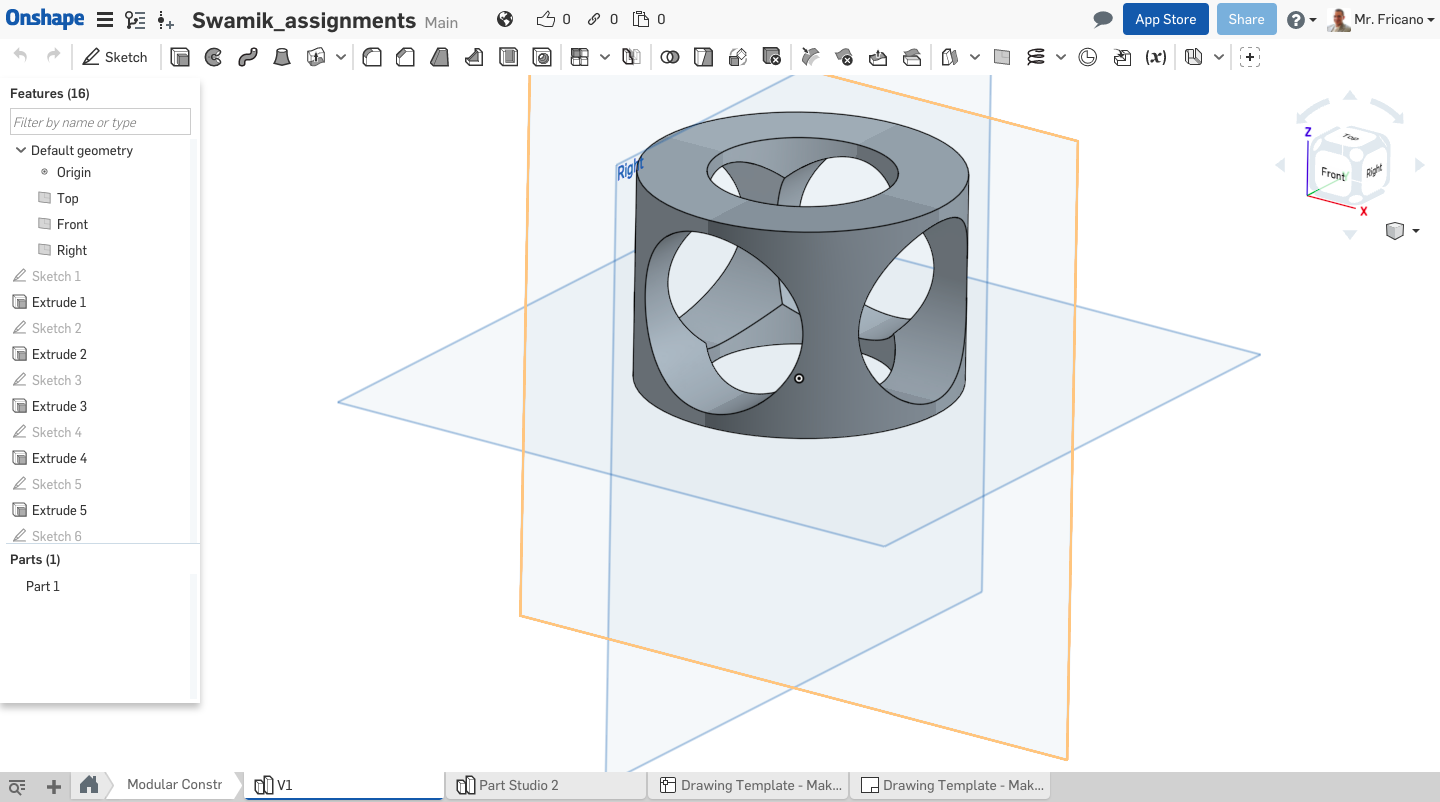Select the Draft tool

[x=439, y=57]
